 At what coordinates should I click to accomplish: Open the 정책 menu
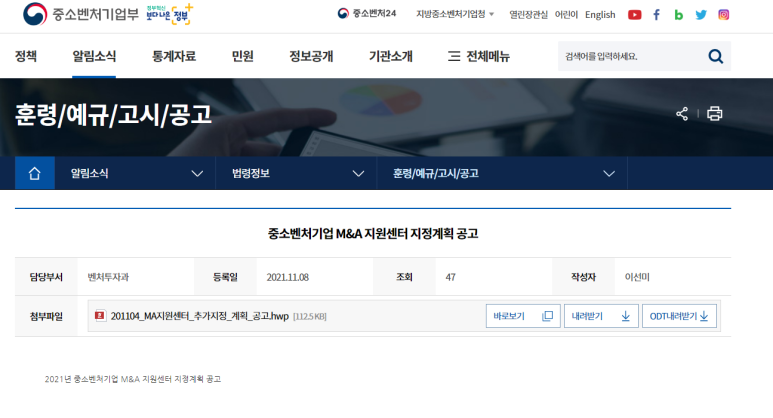(26, 56)
